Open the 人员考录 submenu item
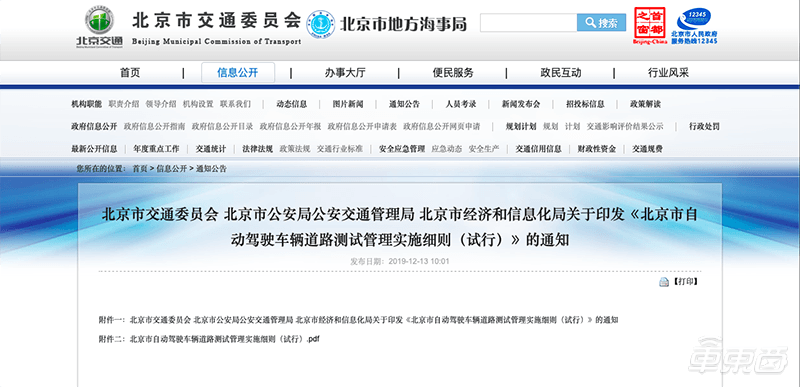The height and width of the screenshot is (387, 800). click(461, 104)
